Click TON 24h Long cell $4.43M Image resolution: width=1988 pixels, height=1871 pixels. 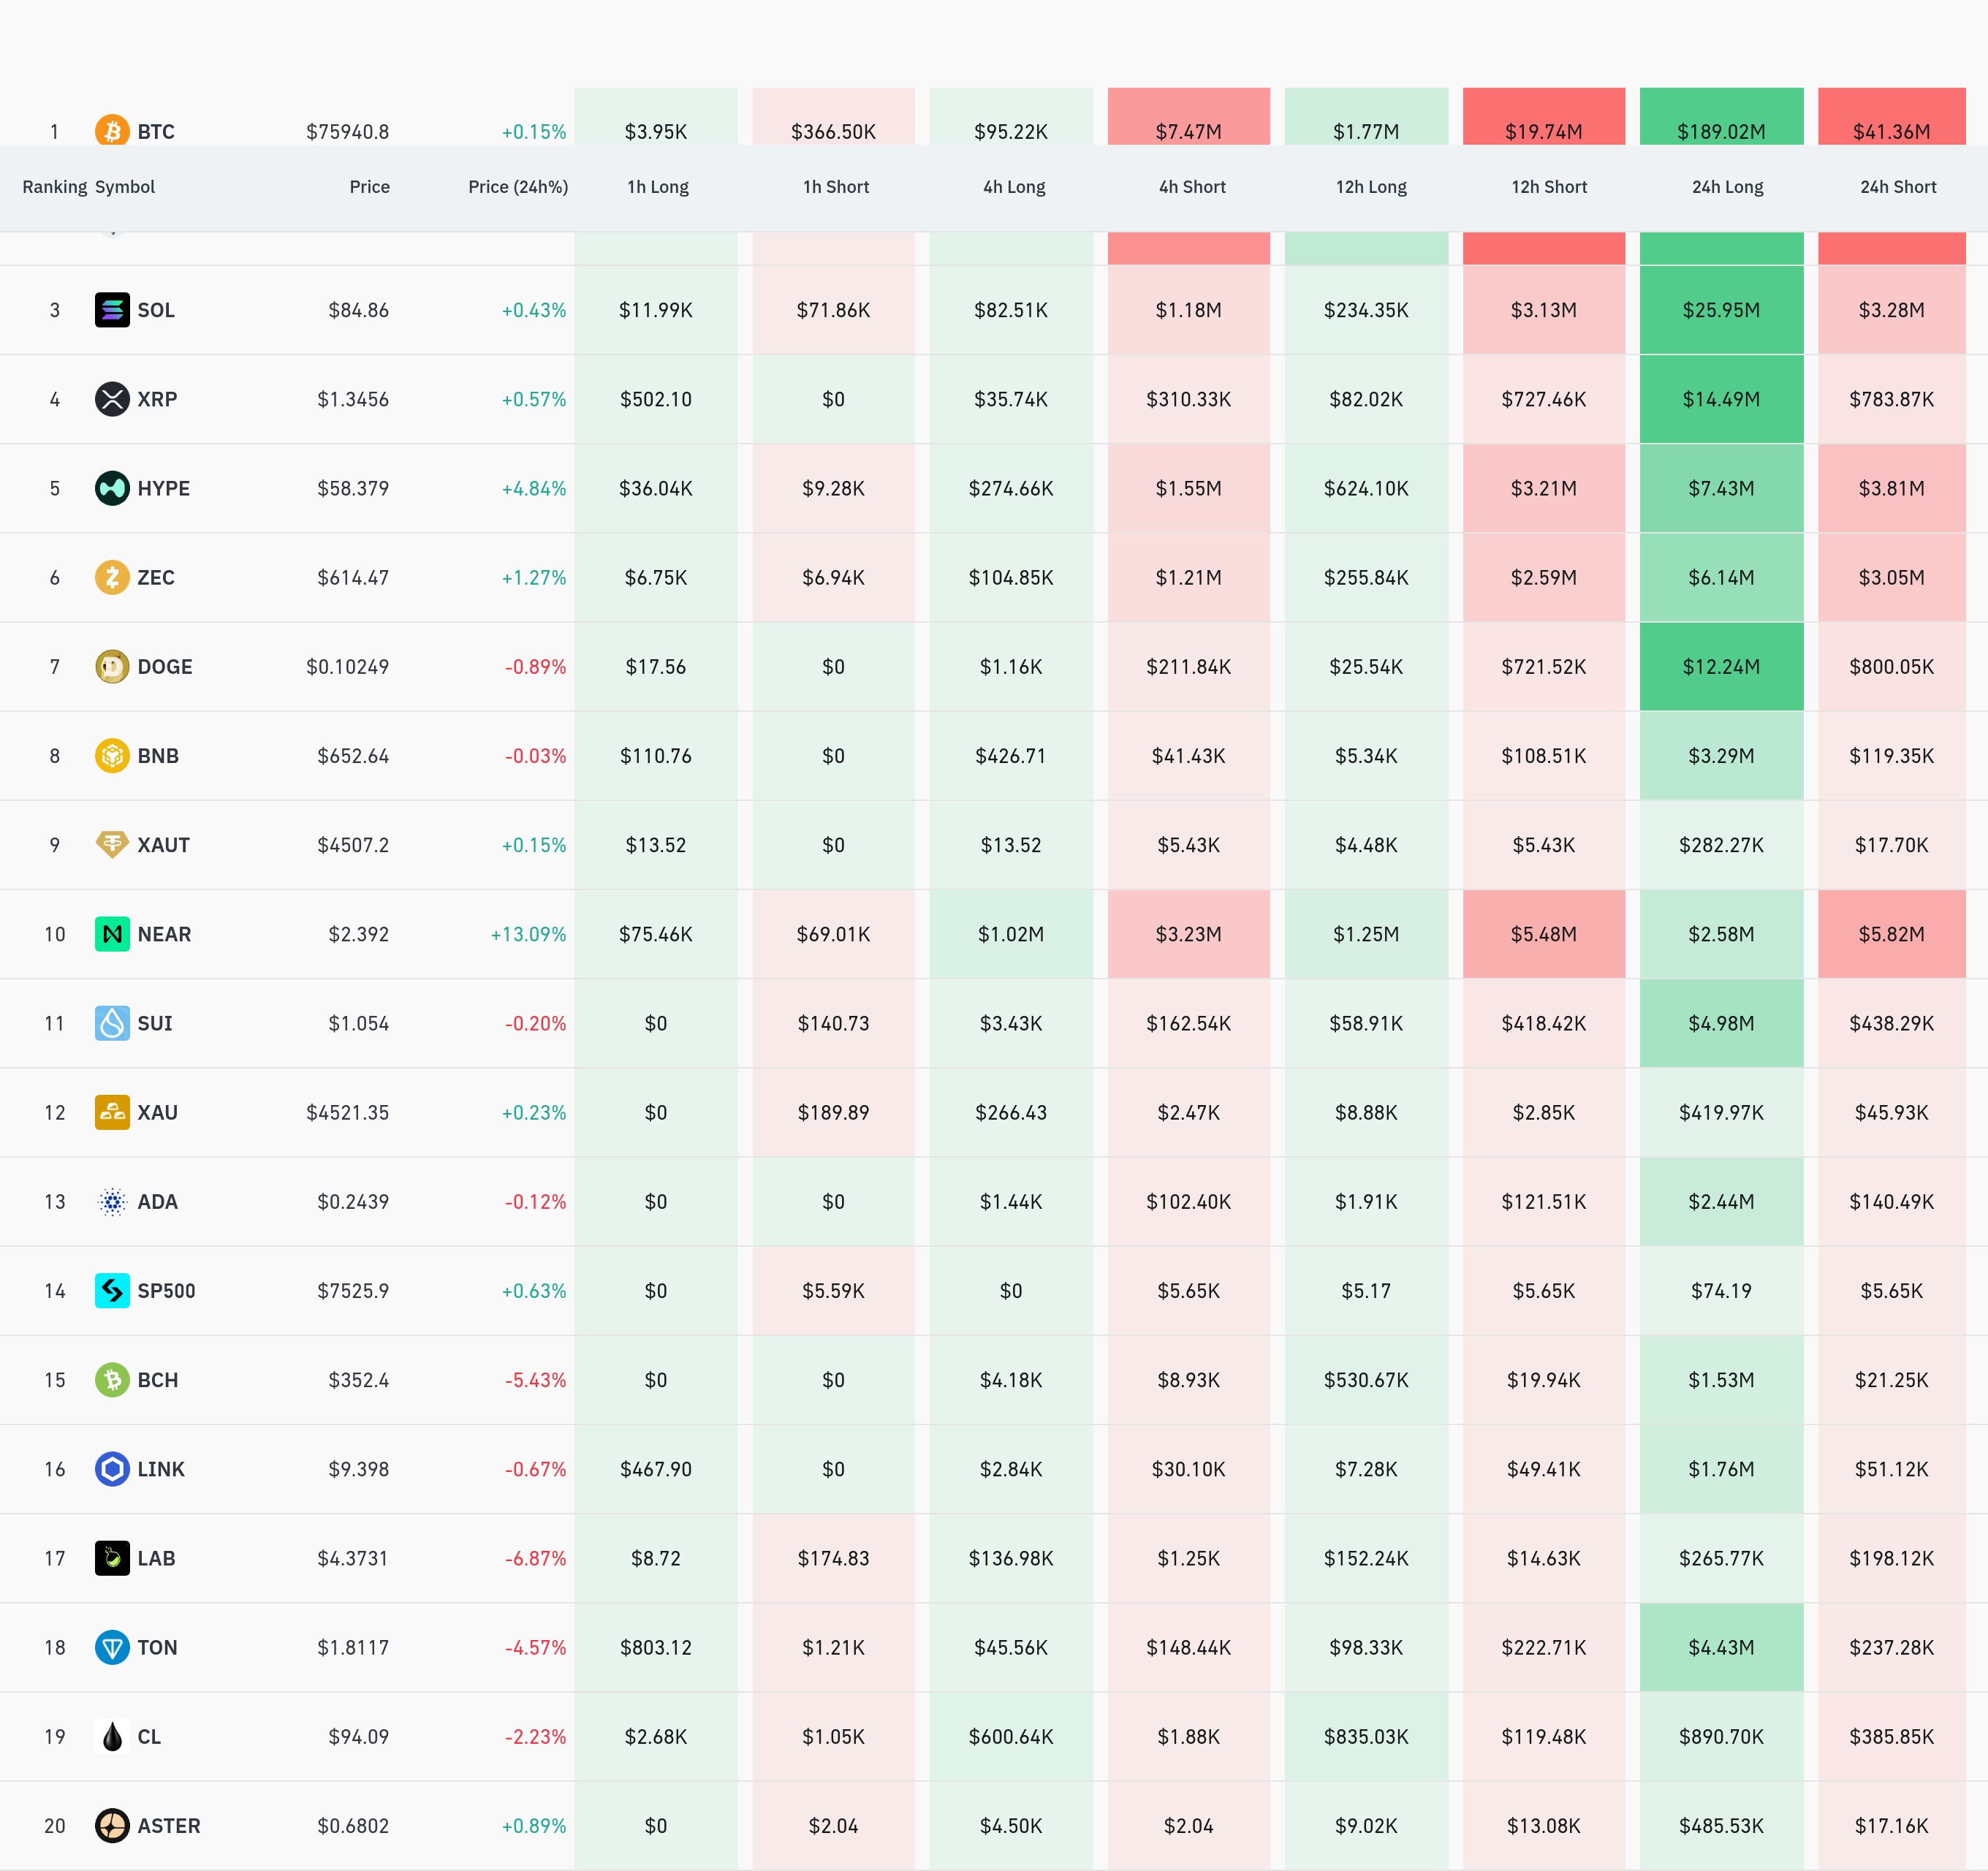tap(1722, 1647)
